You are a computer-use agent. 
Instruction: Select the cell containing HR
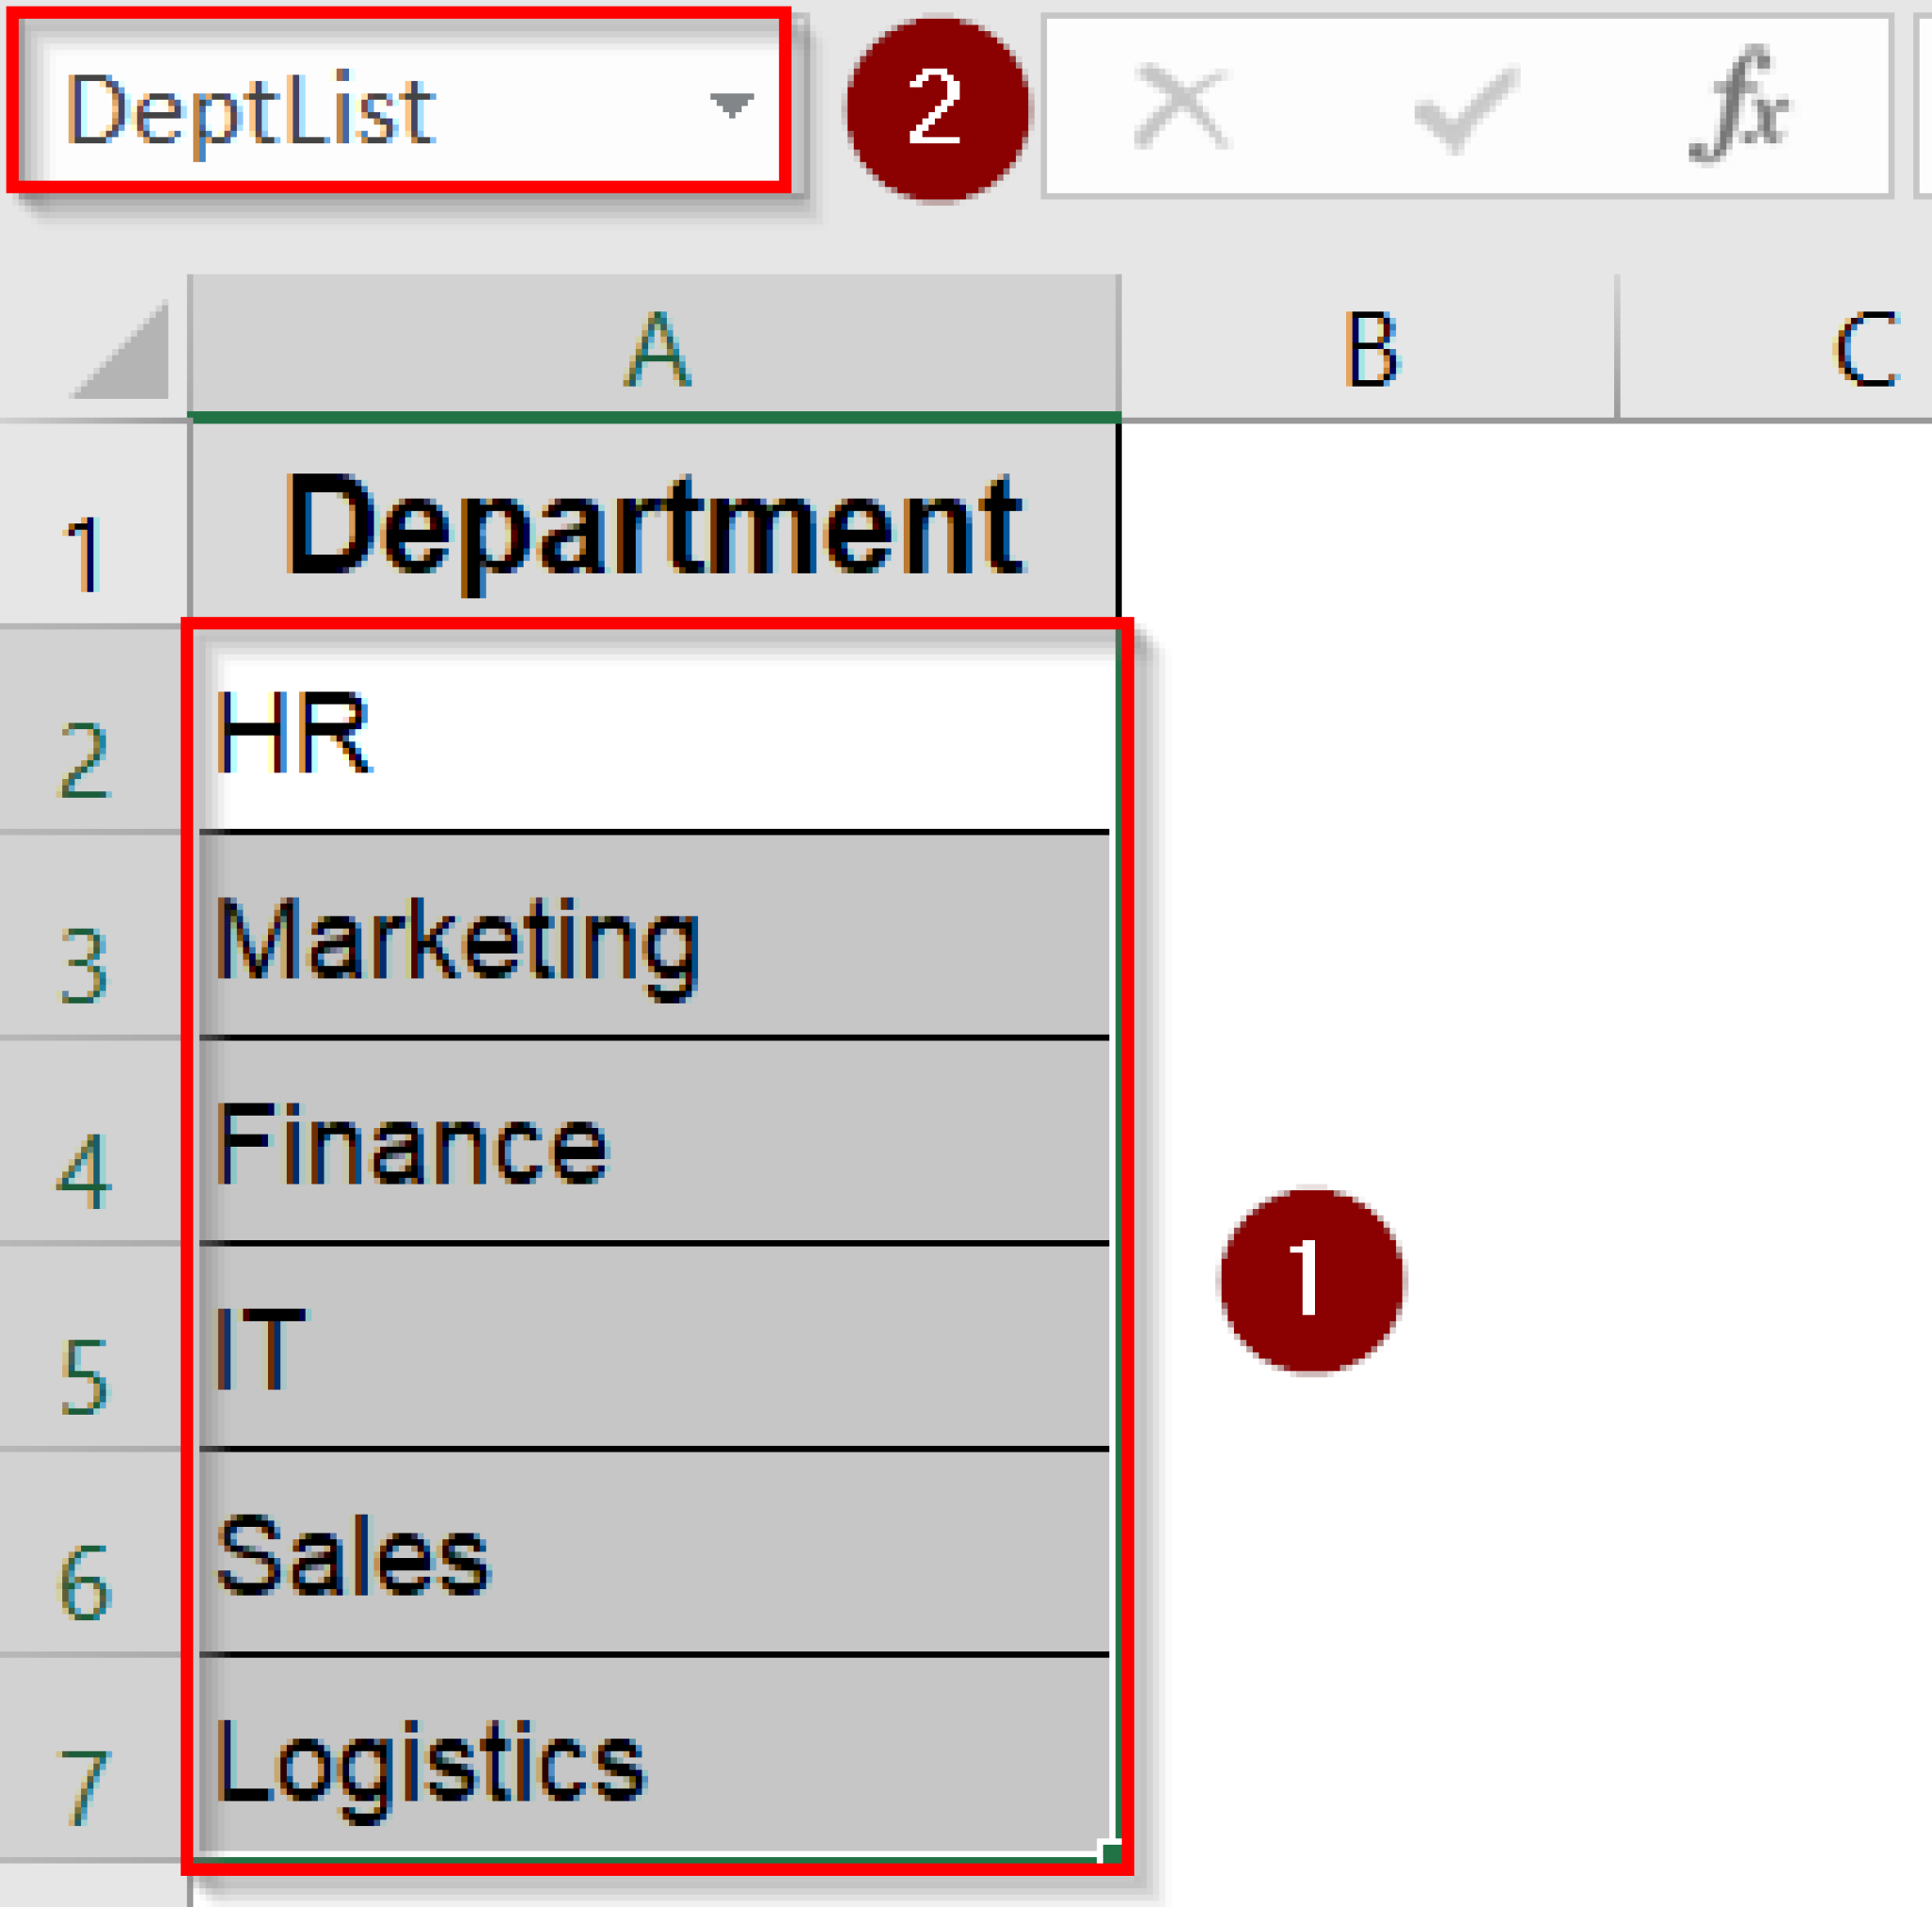tap(655, 730)
